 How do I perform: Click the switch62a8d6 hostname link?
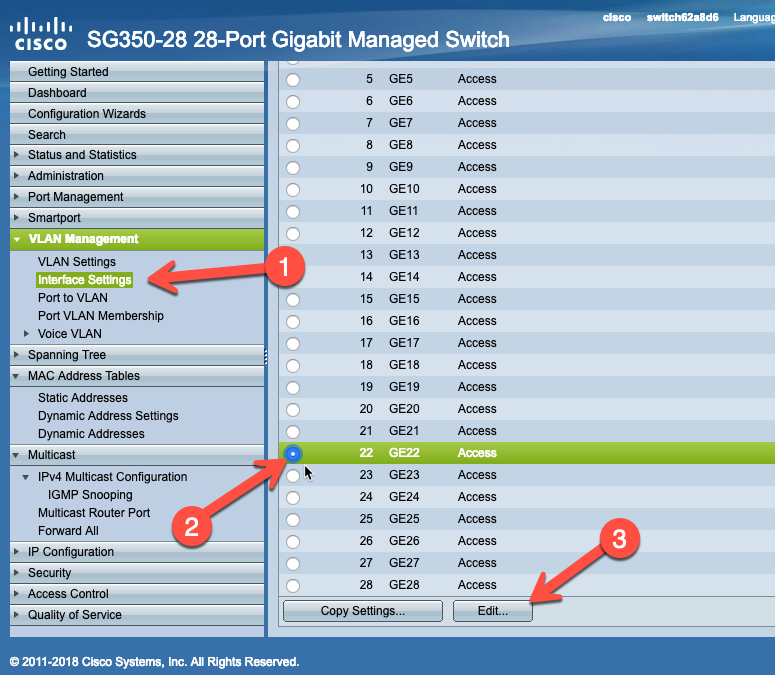click(x=682, y=17)
